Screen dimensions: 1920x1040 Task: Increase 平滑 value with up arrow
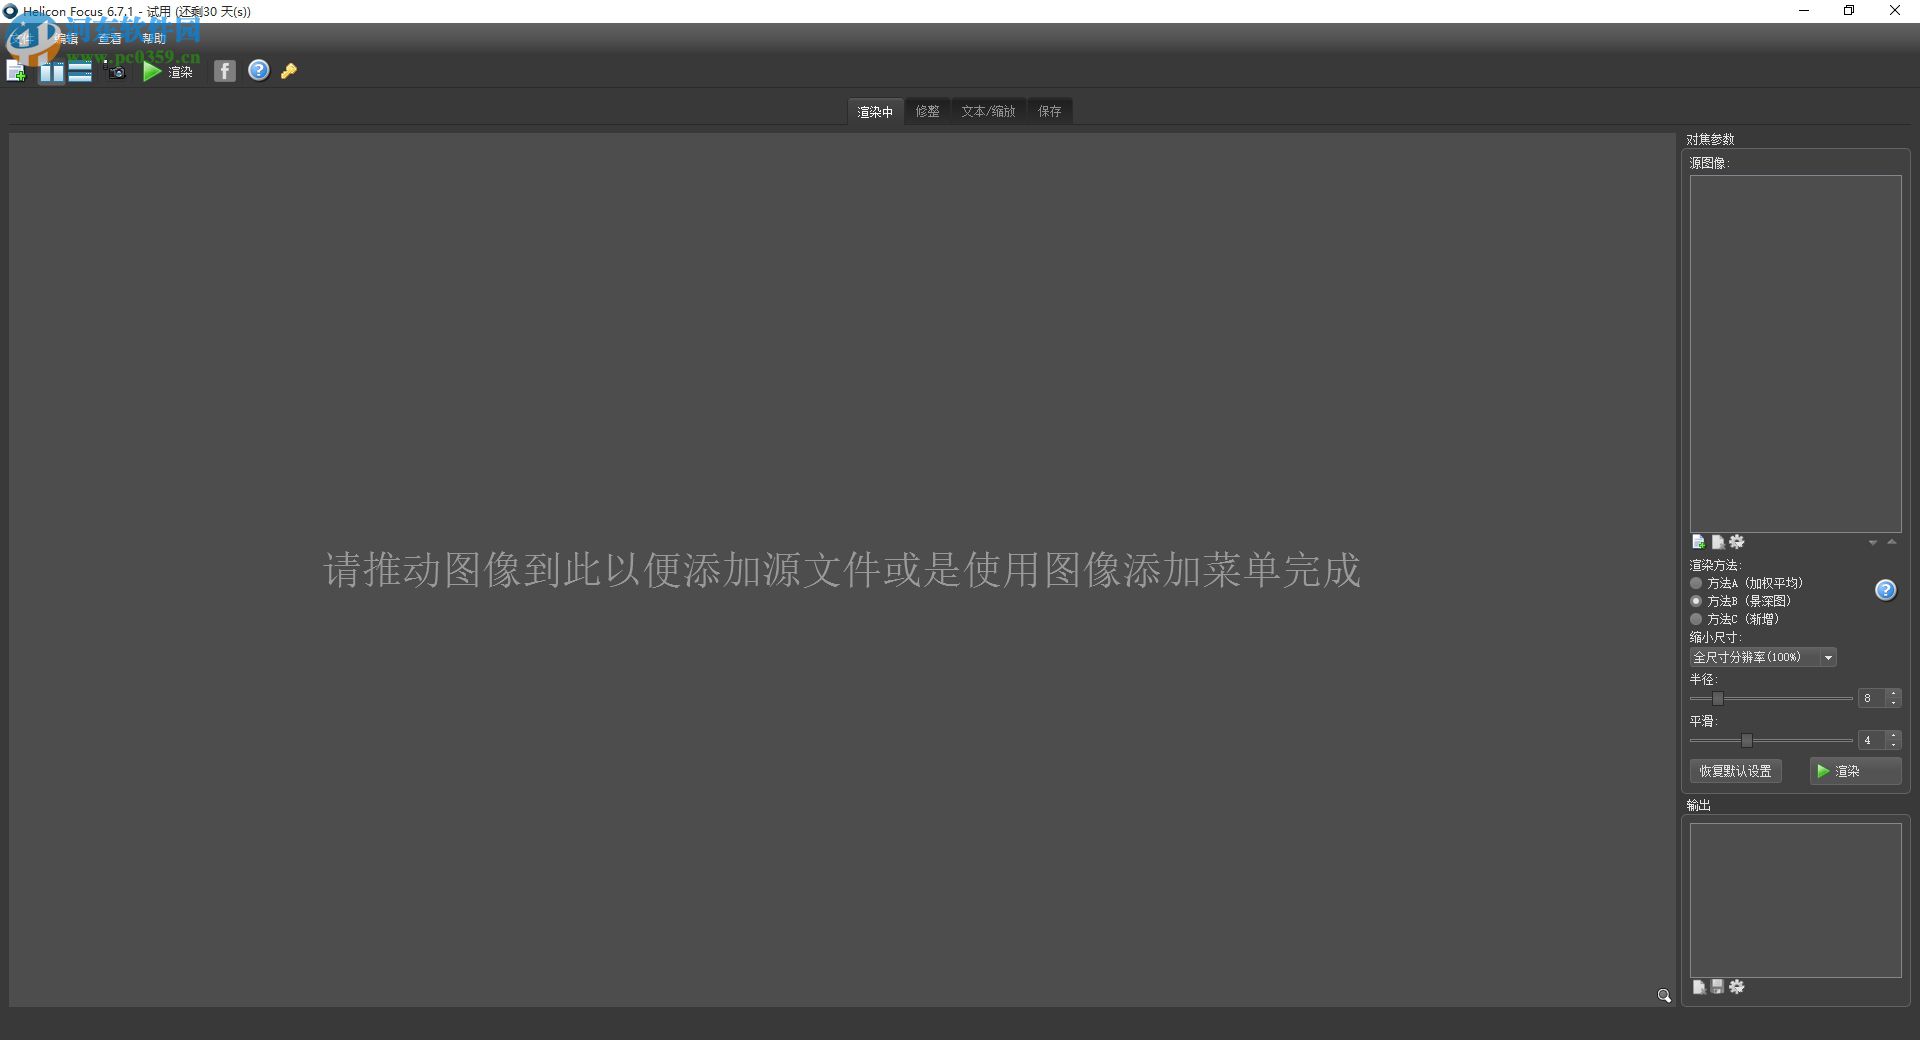(1893, 735)
